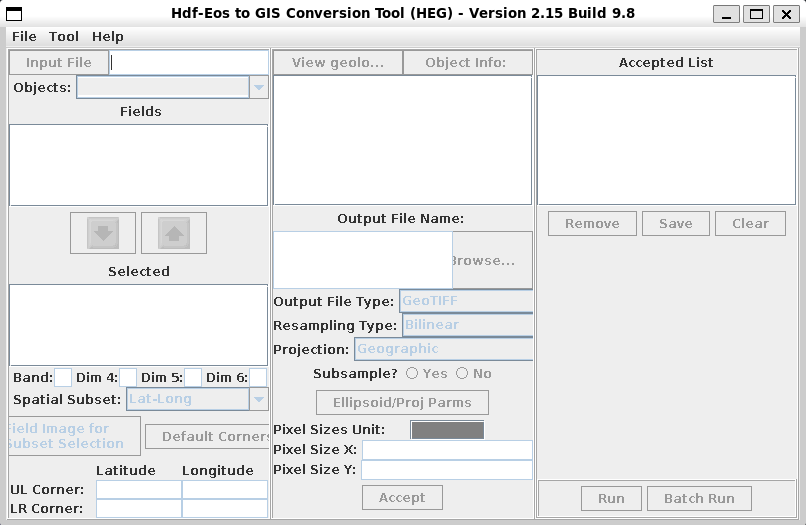
Task: Click the Pixel Size X field
Action: (447, 450)
